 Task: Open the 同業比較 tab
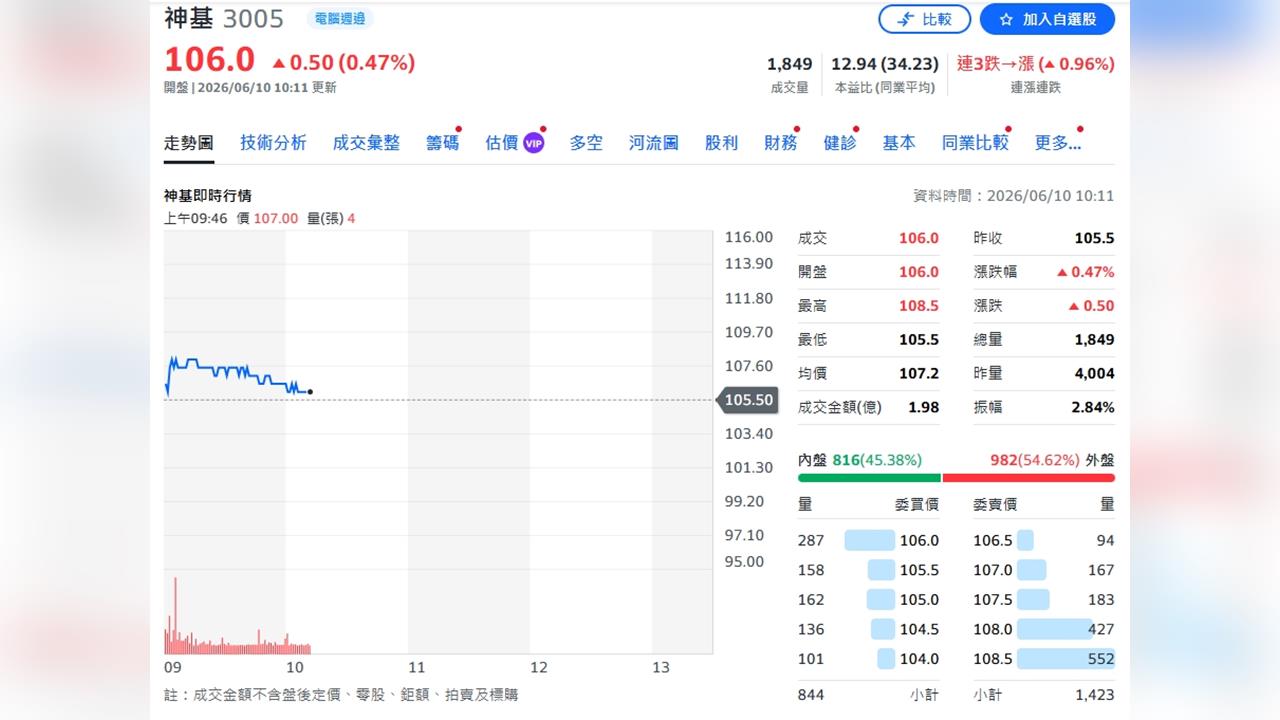(975, 143)
